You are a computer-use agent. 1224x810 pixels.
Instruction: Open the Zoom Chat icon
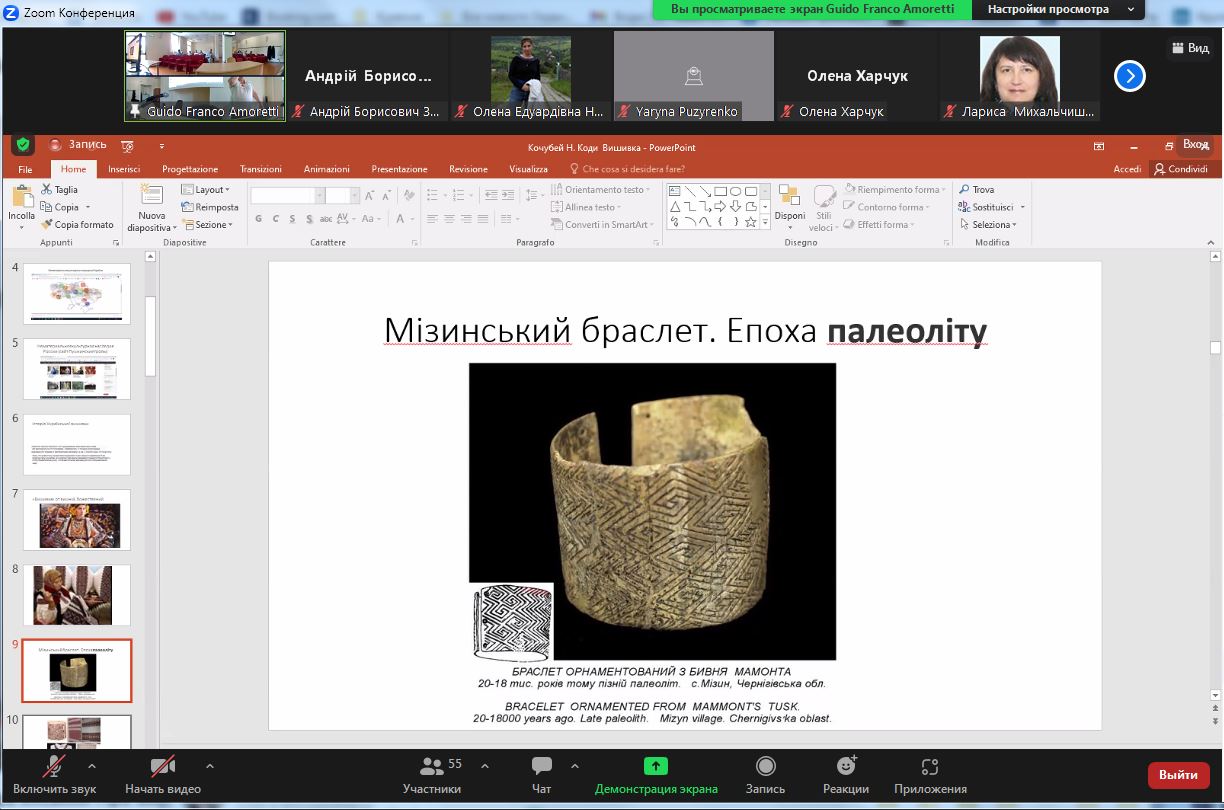click(x=541, y=767)
